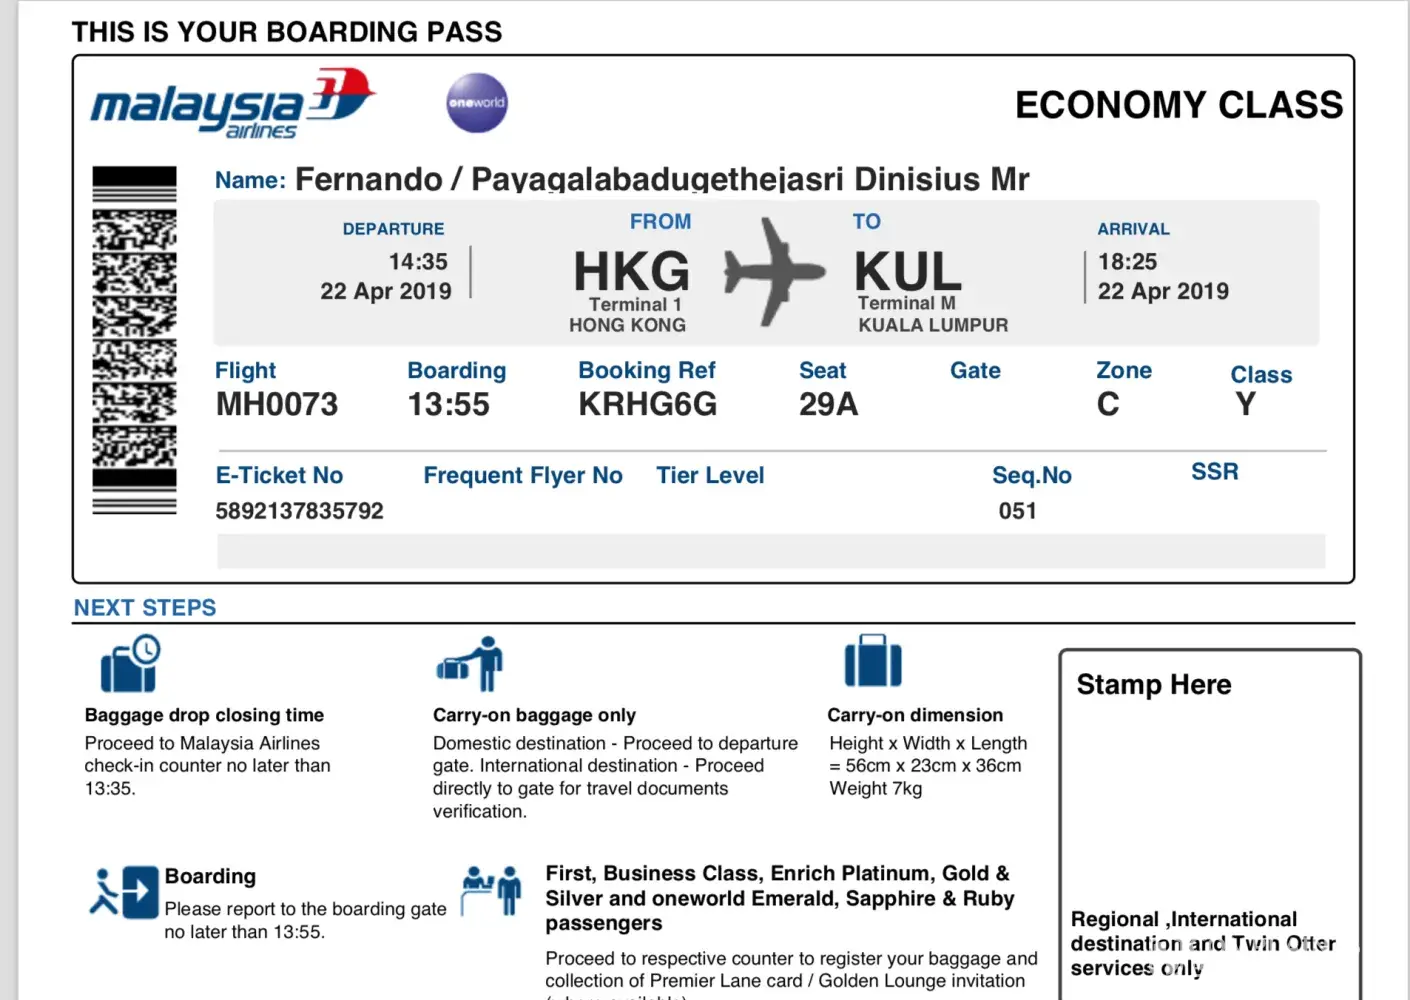Click the NEXT STEPS heading
The width and height of the screenshot is (1410, 1000).
tap(145, 608)
